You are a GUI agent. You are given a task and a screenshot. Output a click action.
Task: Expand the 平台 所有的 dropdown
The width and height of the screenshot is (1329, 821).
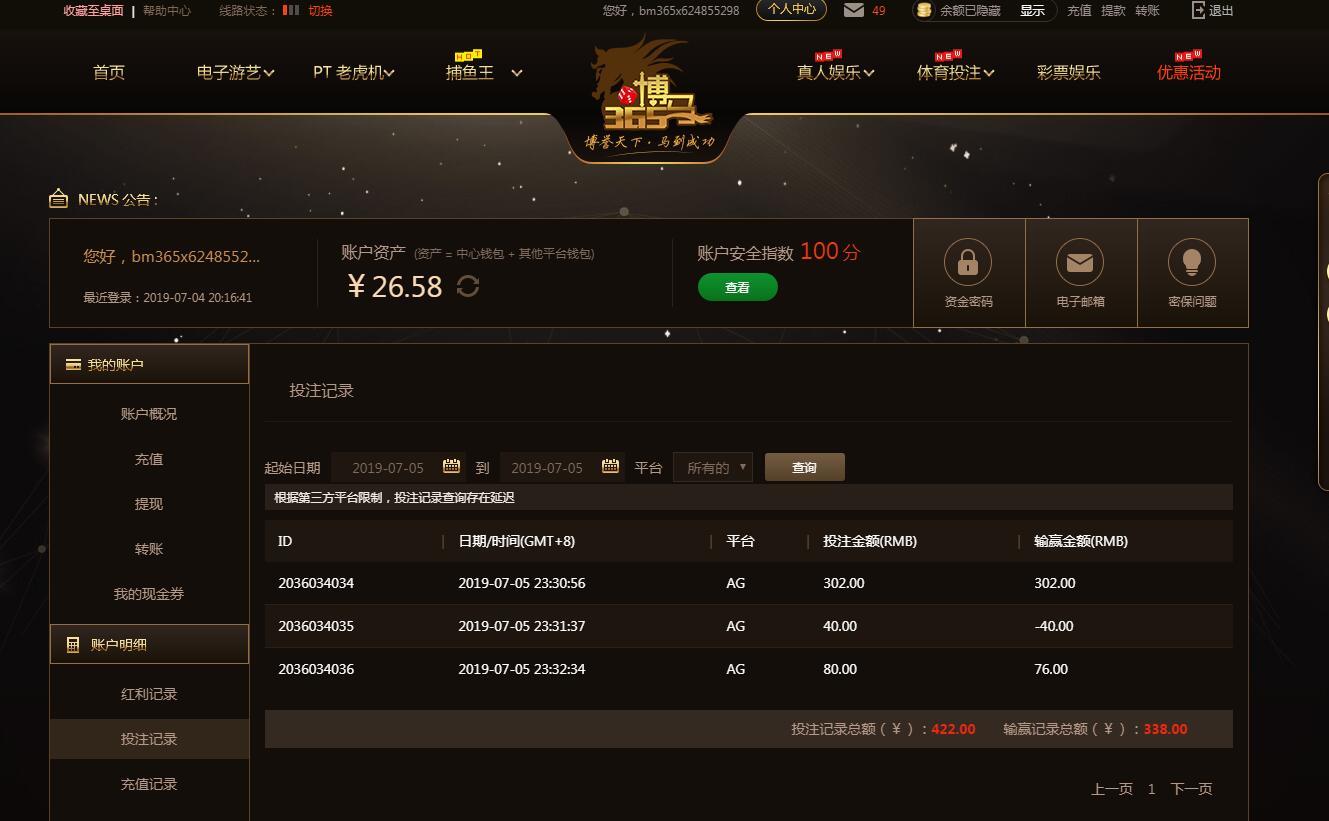pos(713,467)
